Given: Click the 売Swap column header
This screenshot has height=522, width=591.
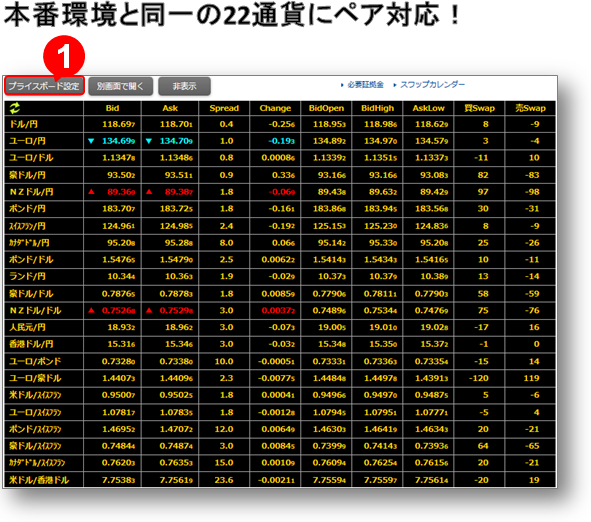Looking at the screenshot, I should tap(530, 108).
